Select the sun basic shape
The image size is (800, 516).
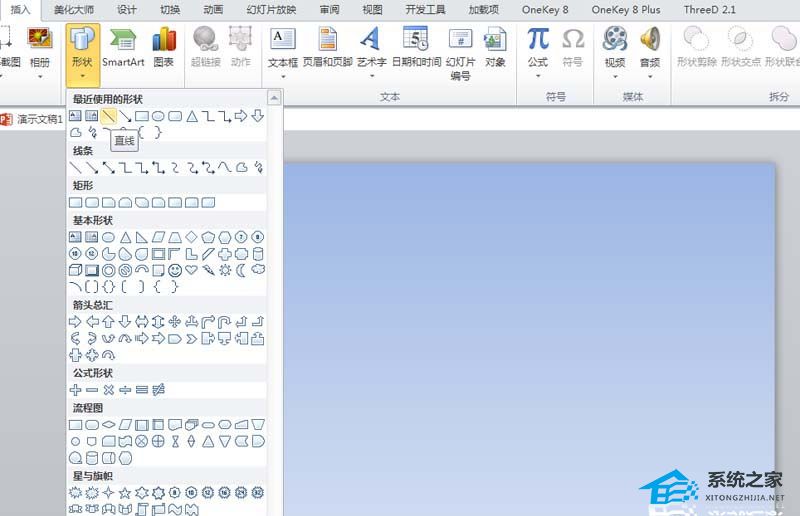tap(225, 270)
